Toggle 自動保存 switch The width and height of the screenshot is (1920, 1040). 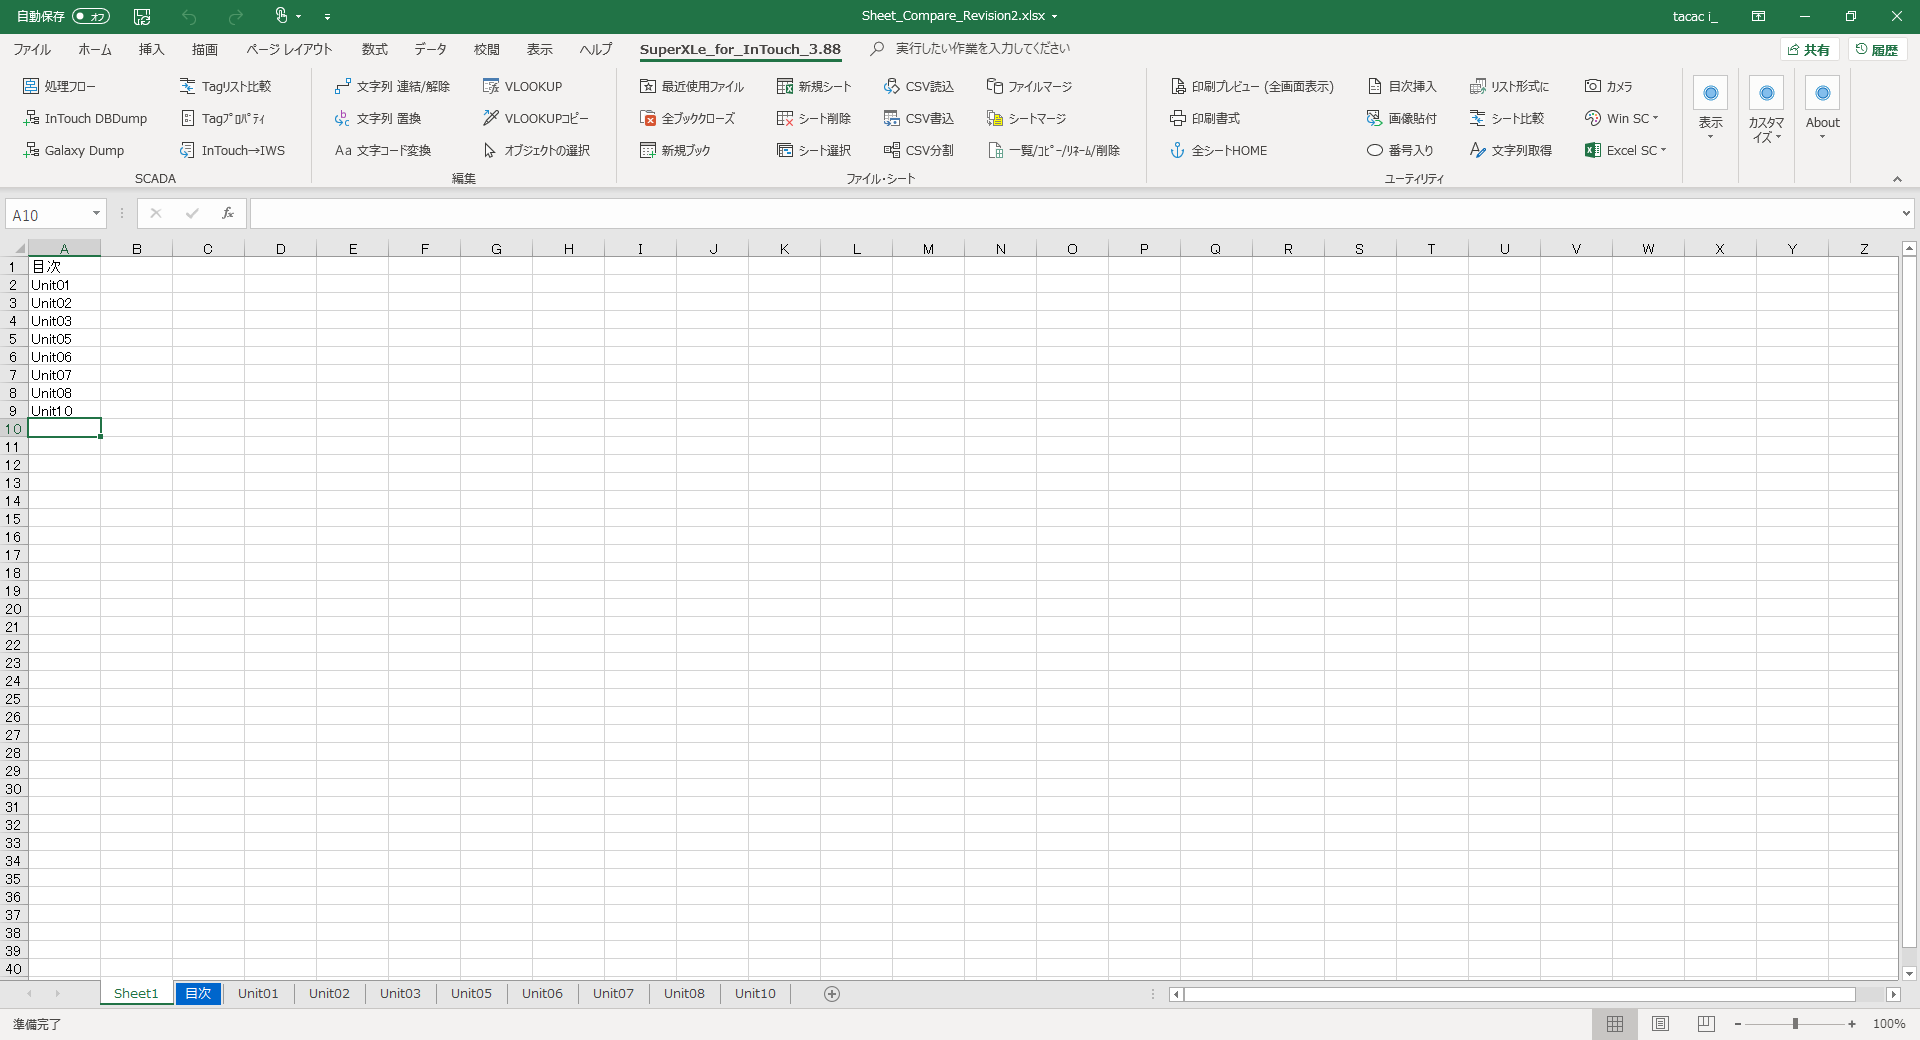point(91,16)
